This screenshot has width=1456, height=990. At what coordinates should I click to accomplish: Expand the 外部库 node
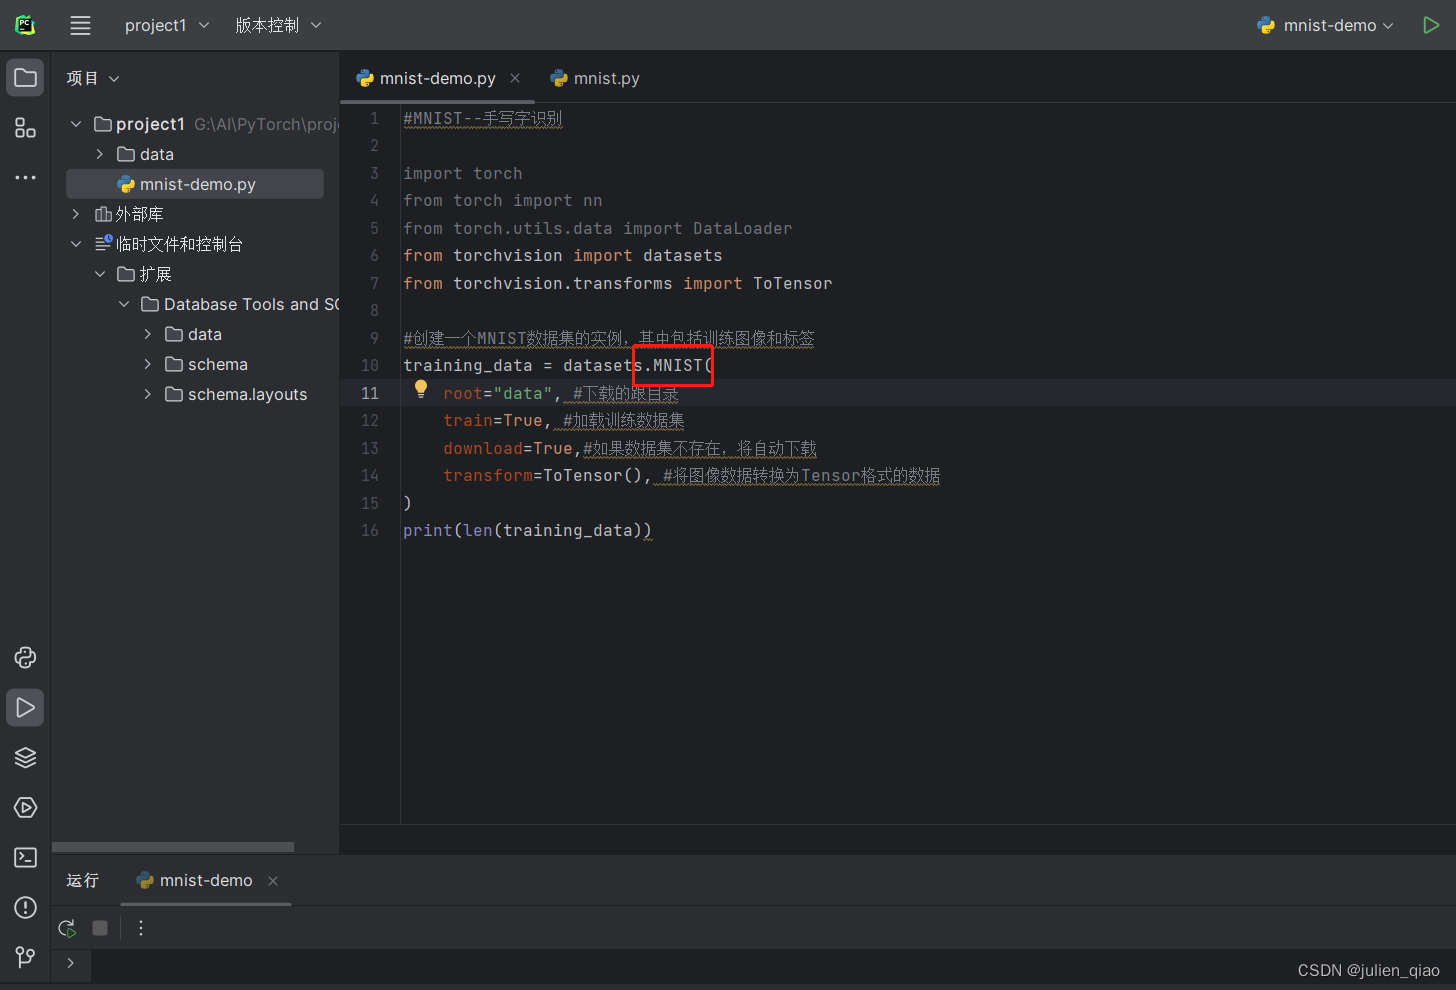point(76,214)
